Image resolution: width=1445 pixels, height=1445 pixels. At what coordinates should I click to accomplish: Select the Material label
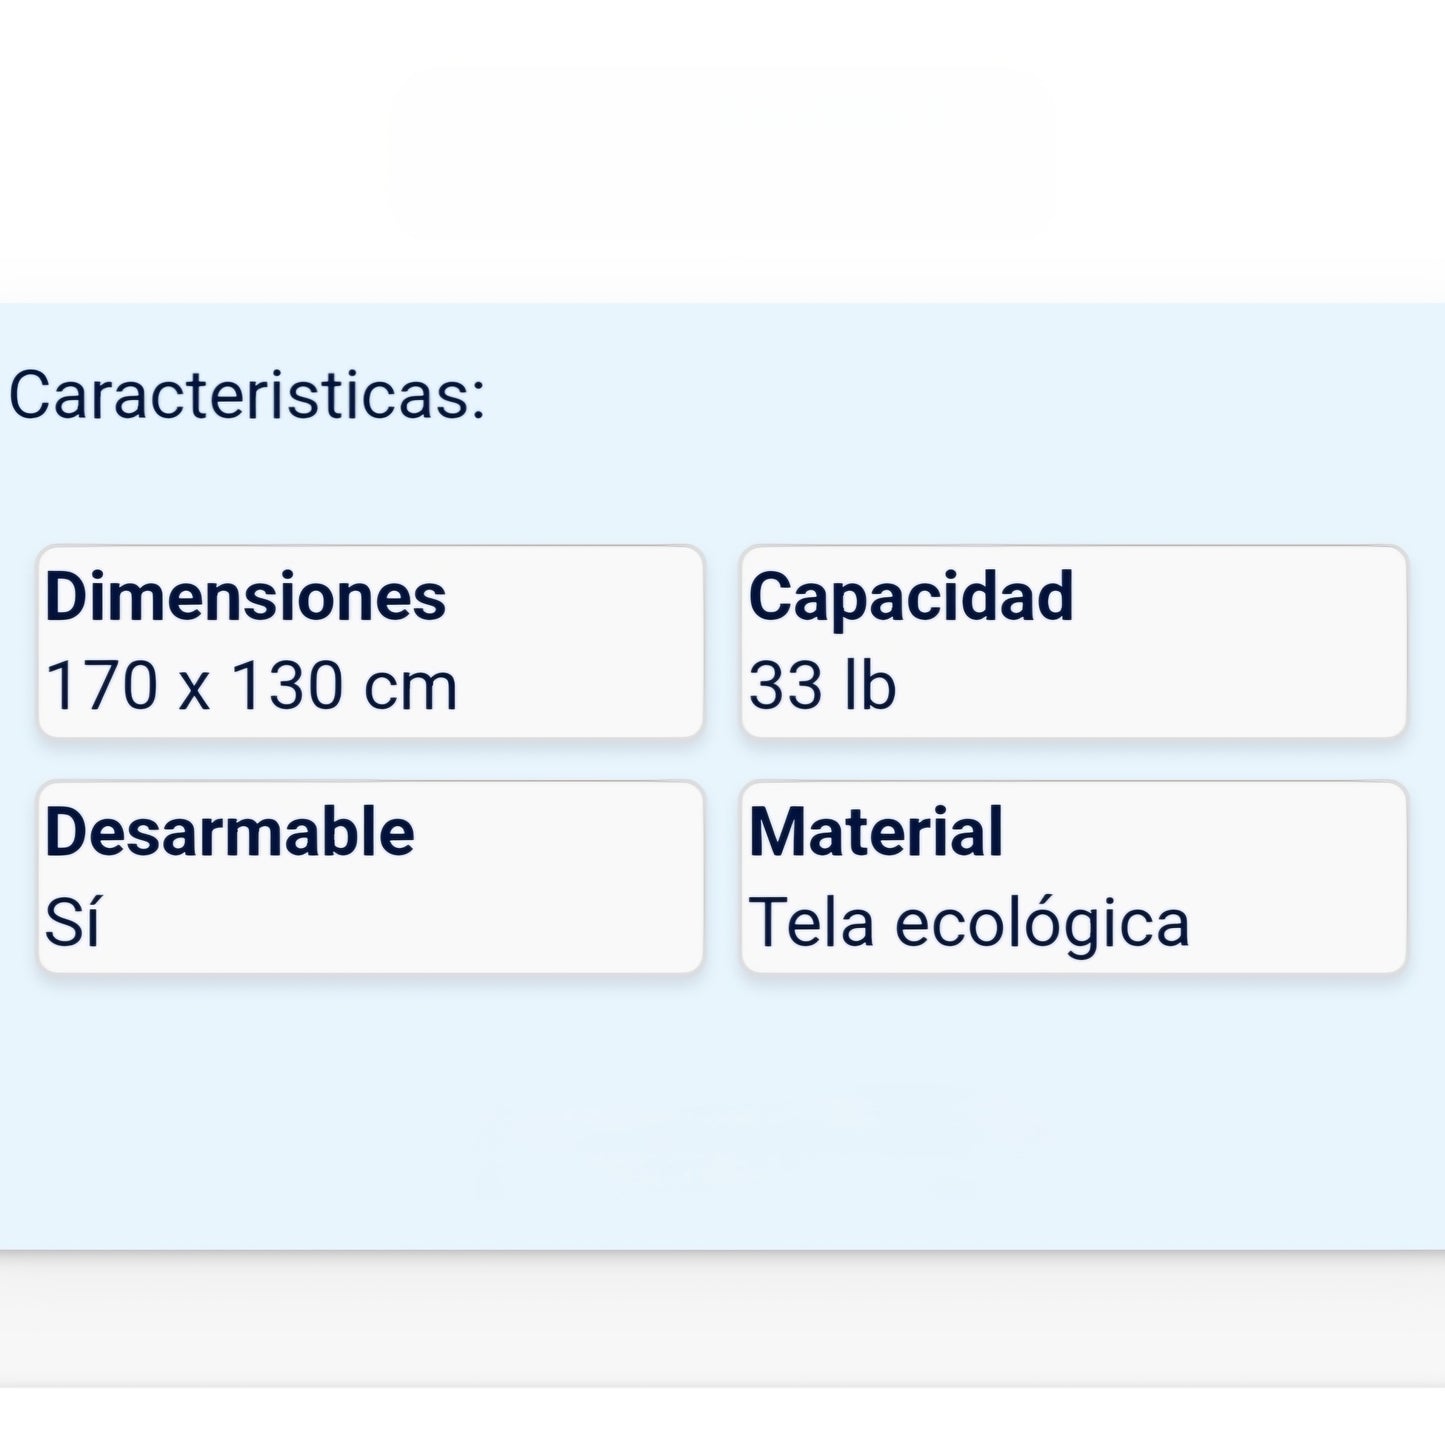[876, 832]
